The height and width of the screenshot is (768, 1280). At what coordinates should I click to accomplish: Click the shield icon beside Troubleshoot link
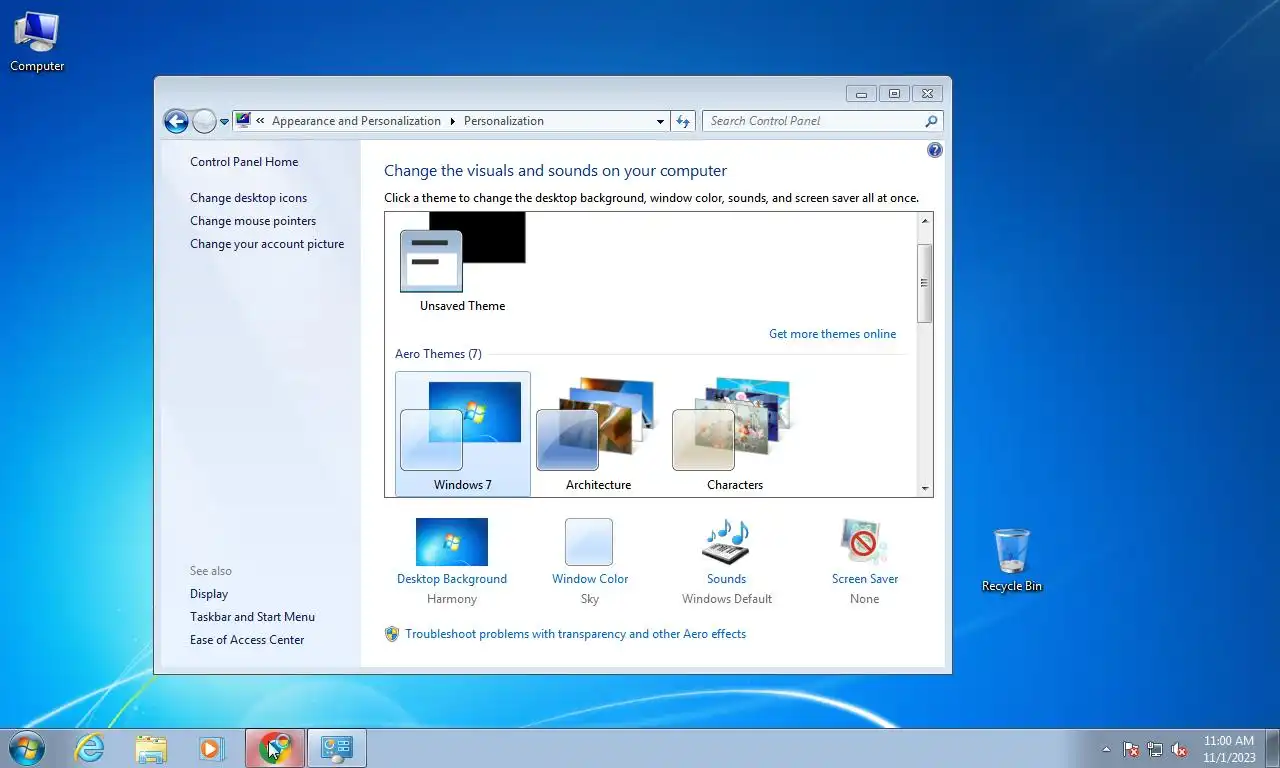[392, 634]
